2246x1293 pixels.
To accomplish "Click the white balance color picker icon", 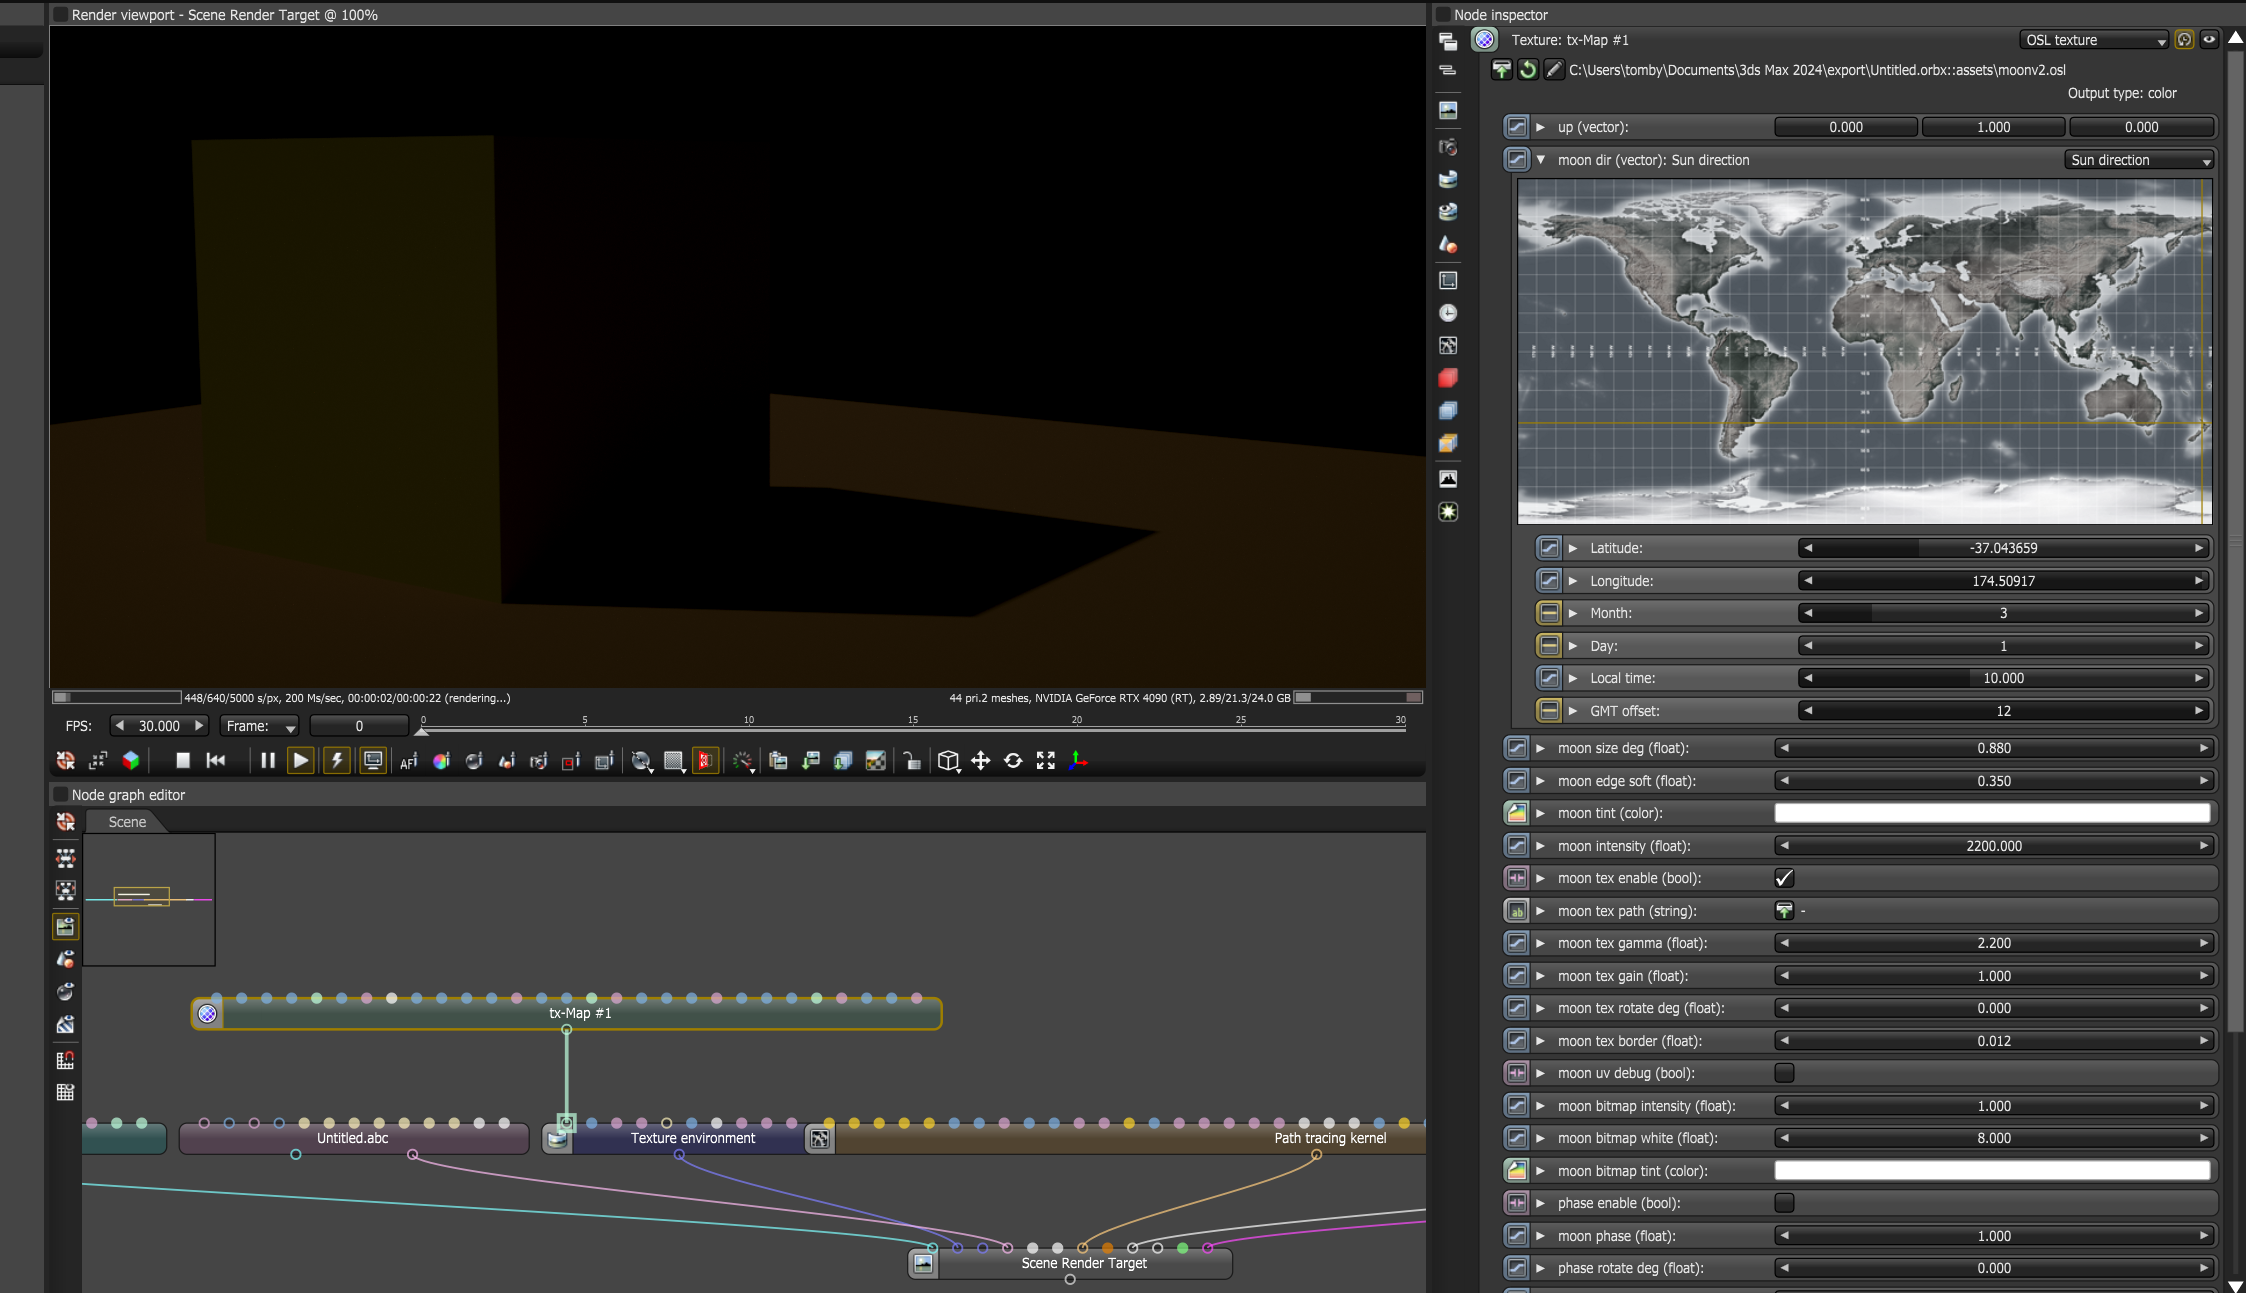I will pos(441,762).
